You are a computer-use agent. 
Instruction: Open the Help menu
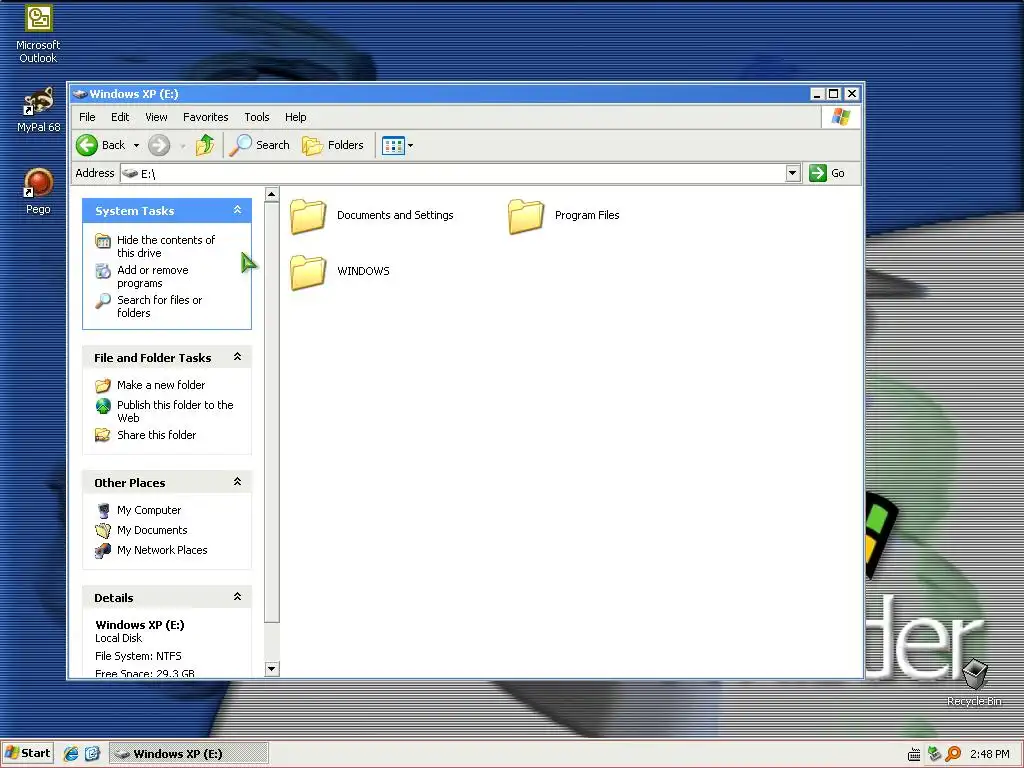coord(295,117)
